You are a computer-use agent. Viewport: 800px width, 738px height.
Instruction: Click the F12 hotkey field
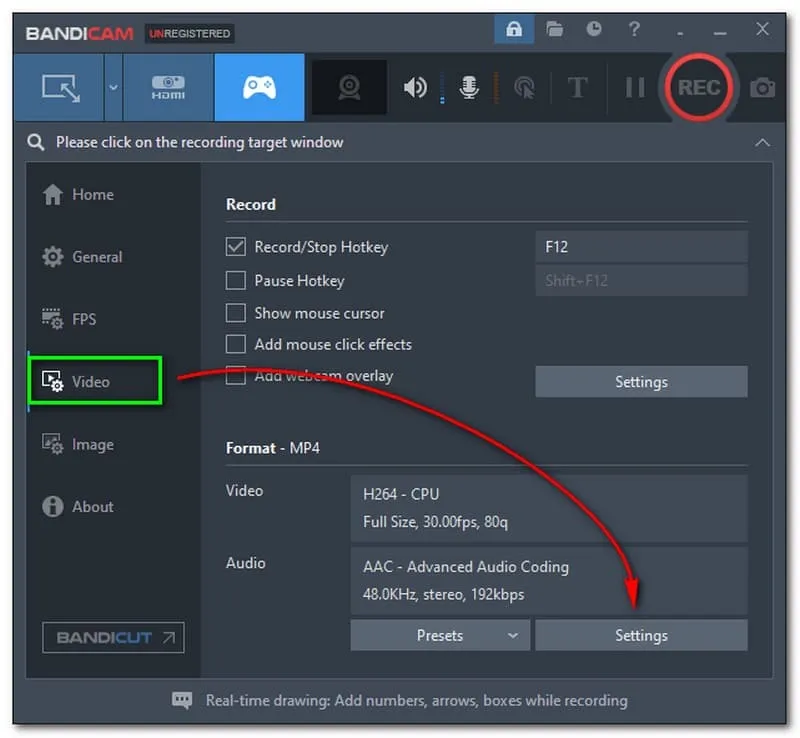point(641,246)
